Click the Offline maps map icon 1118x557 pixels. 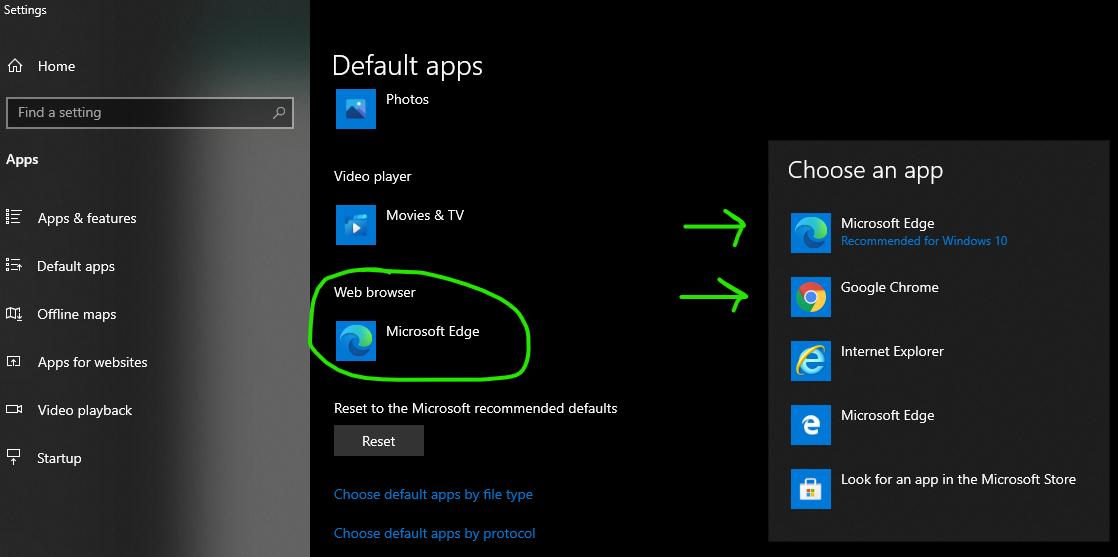tap(14, 314)
